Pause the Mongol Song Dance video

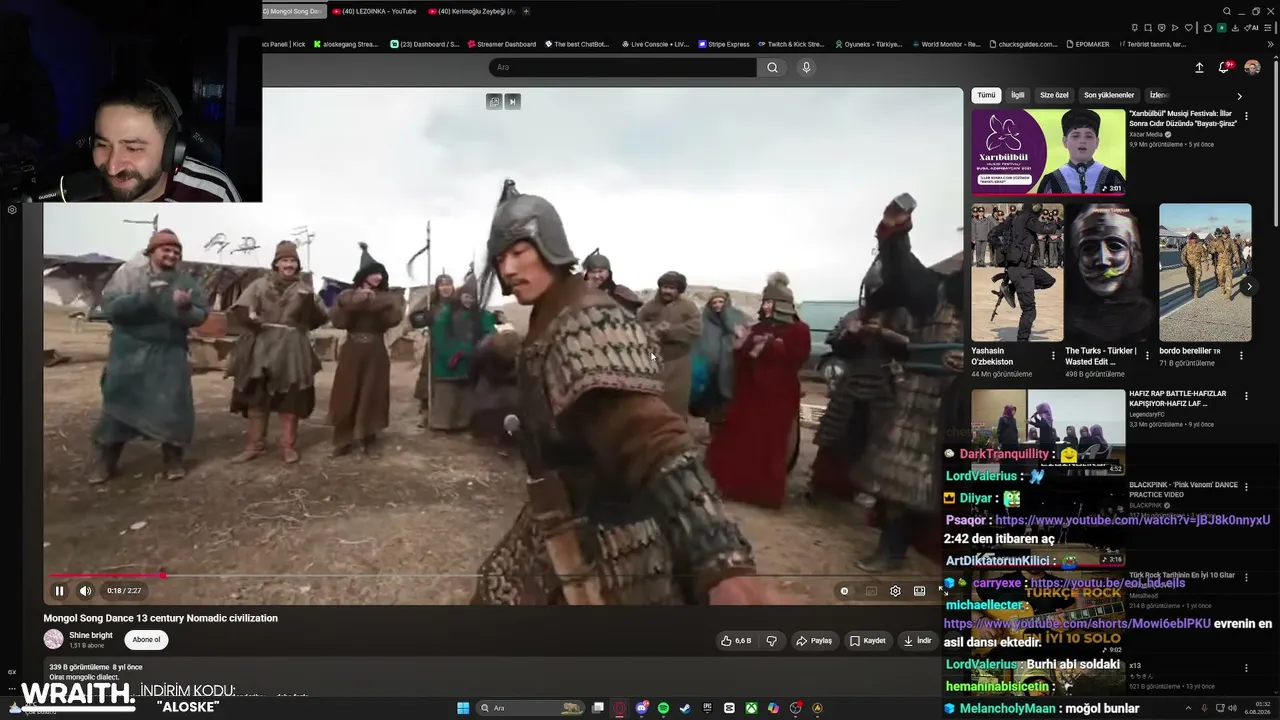click(59, 591)
